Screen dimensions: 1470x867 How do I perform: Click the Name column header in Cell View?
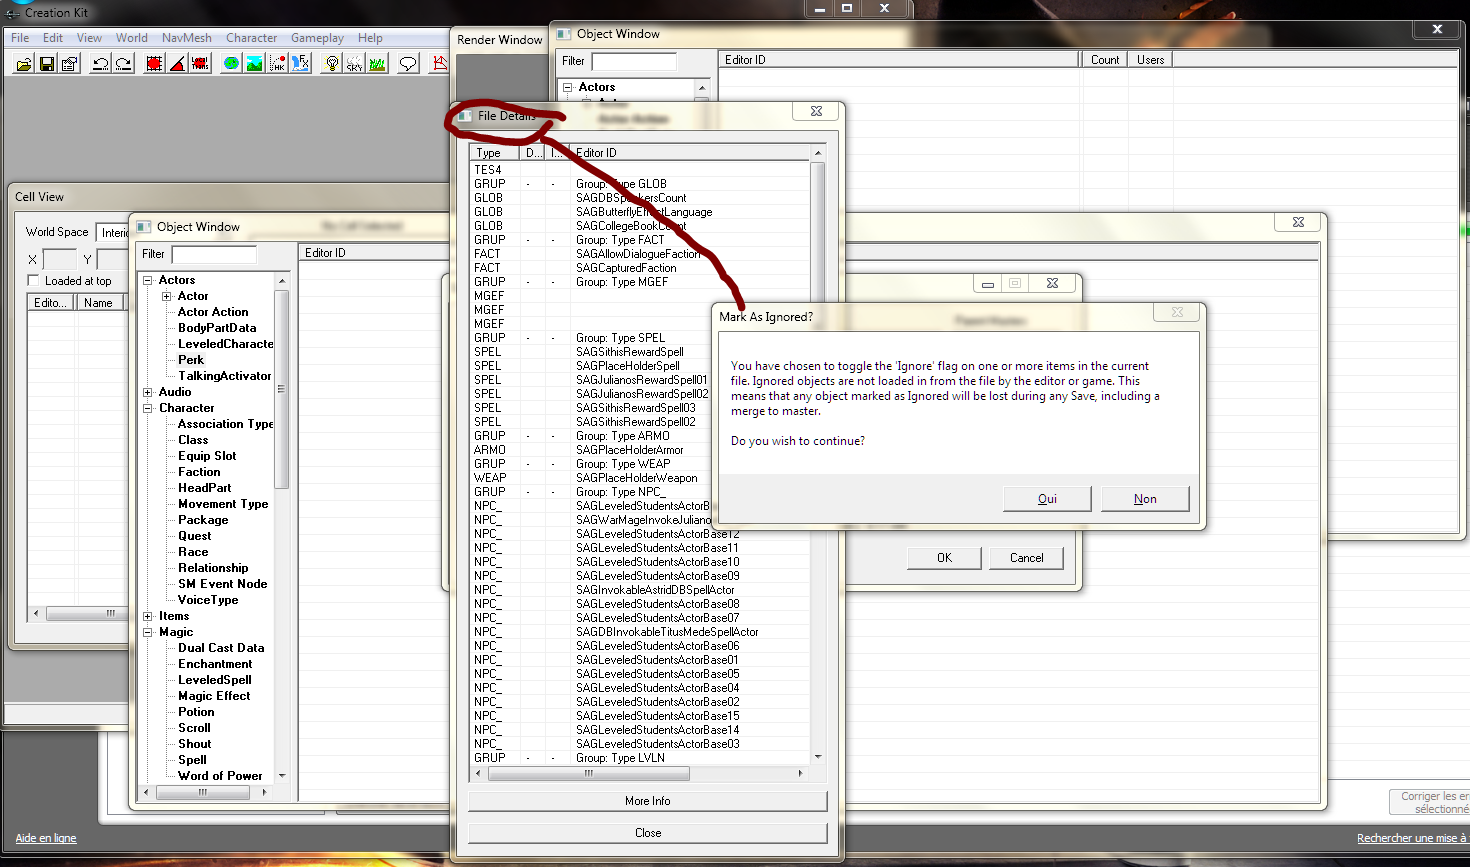click(x=99, y=303)
